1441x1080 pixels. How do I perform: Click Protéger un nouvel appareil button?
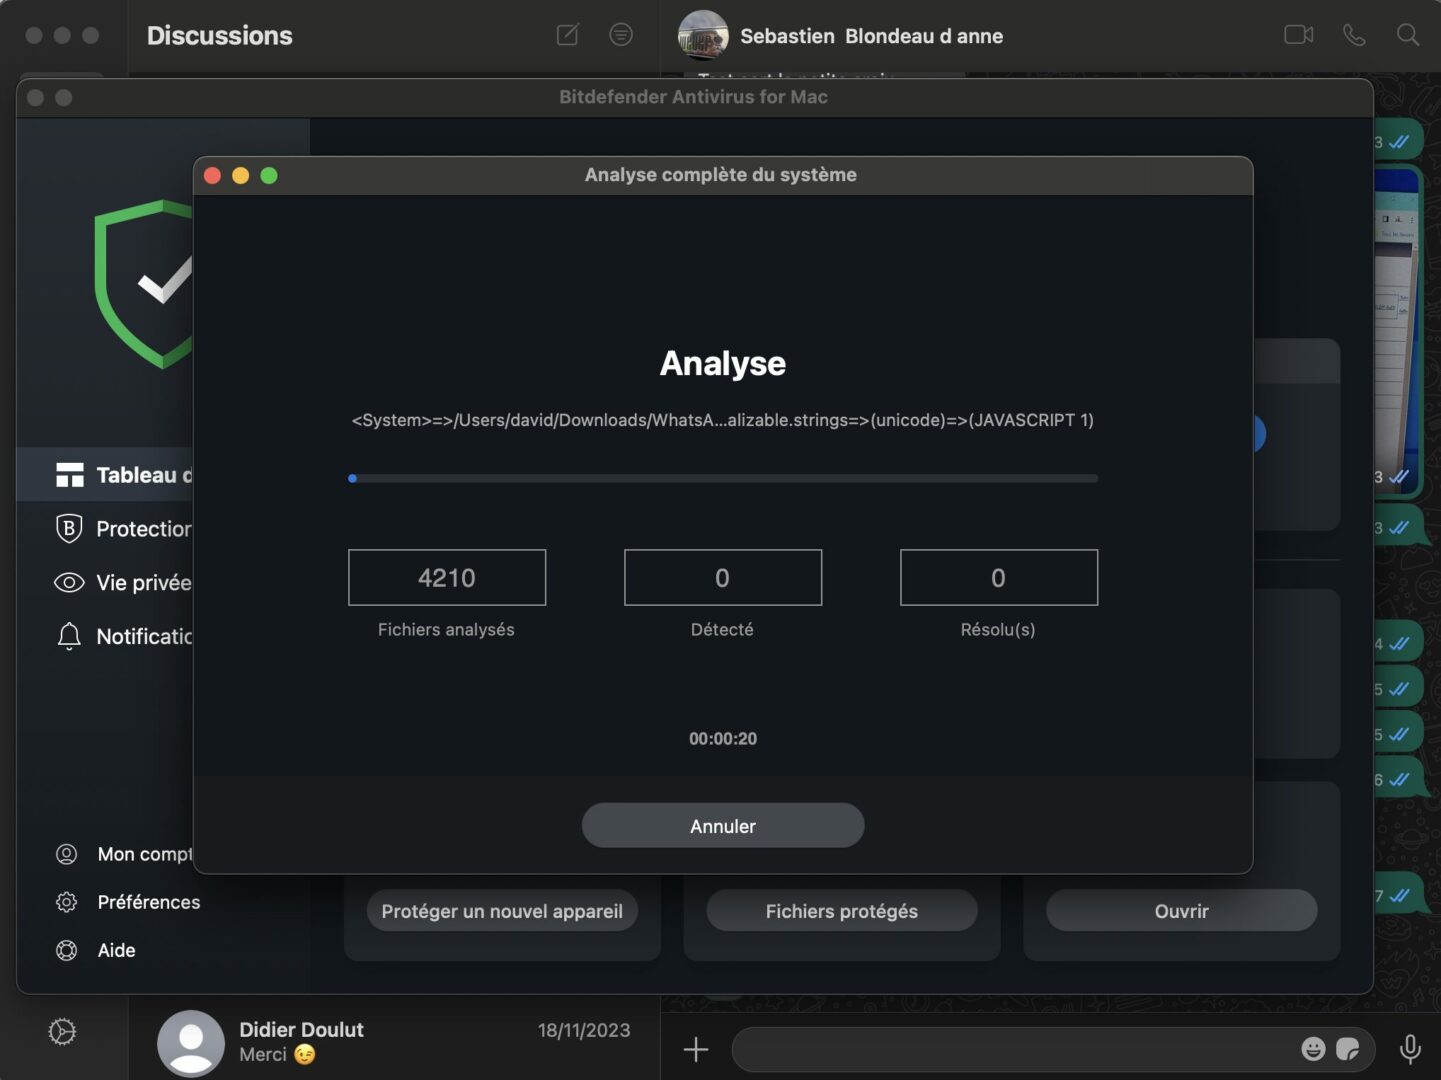click(x=502, y=911)
